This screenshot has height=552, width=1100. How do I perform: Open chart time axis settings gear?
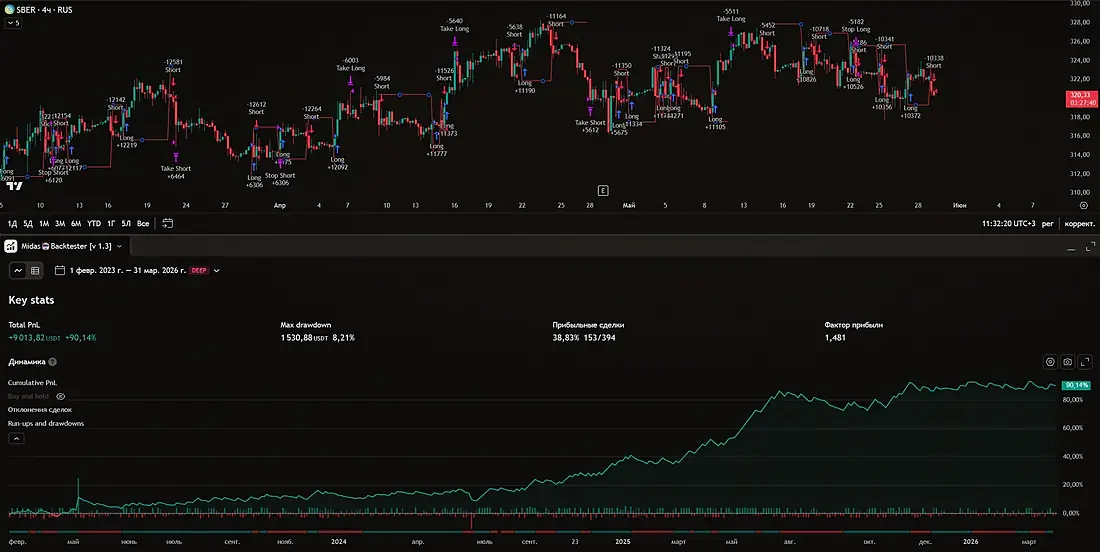tap(1084, 206)
